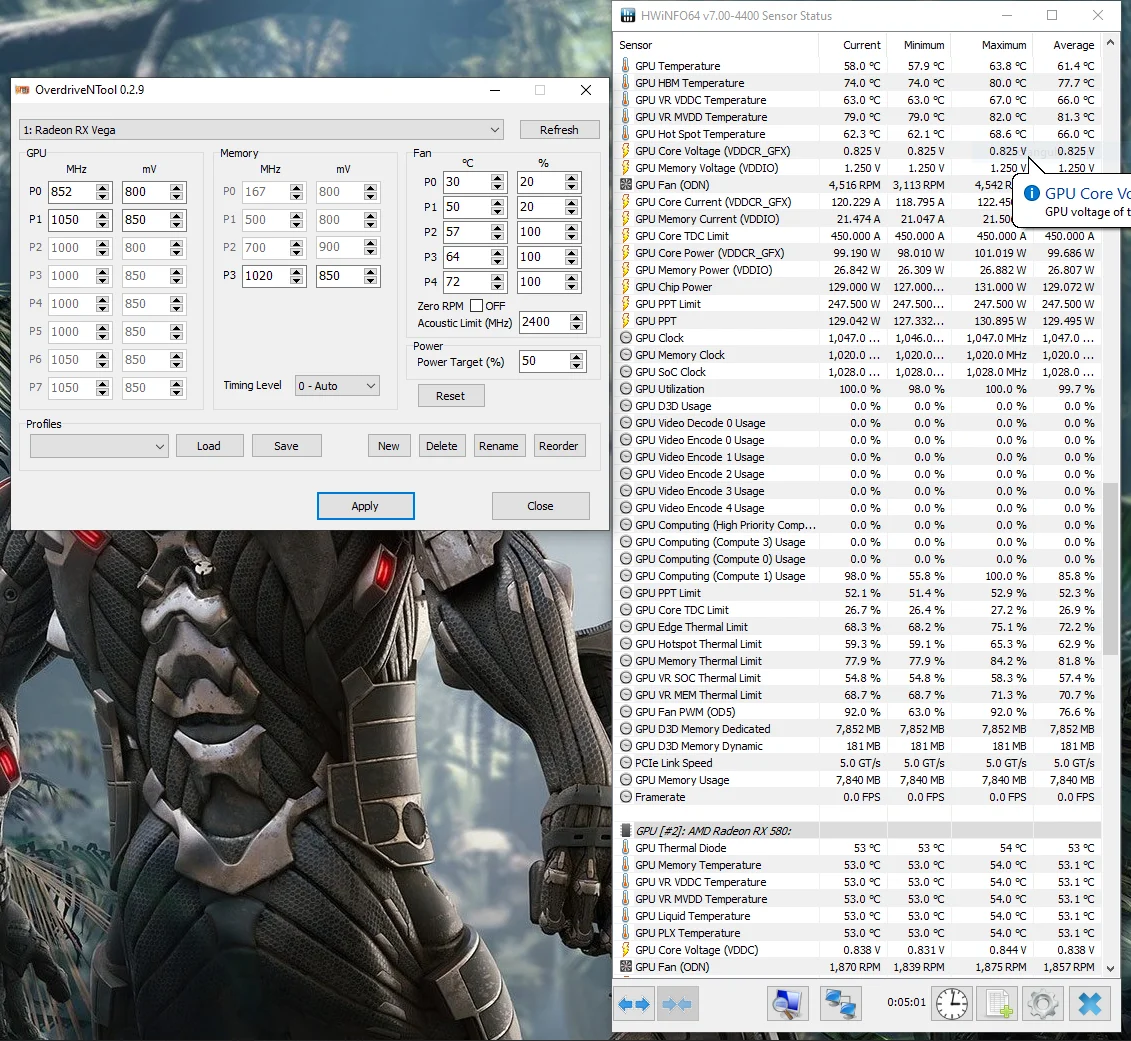Click the blue X close sensors icon
Image resolution: width=1131 pixels, height=1041 pixels.
pos(1090,1004)
